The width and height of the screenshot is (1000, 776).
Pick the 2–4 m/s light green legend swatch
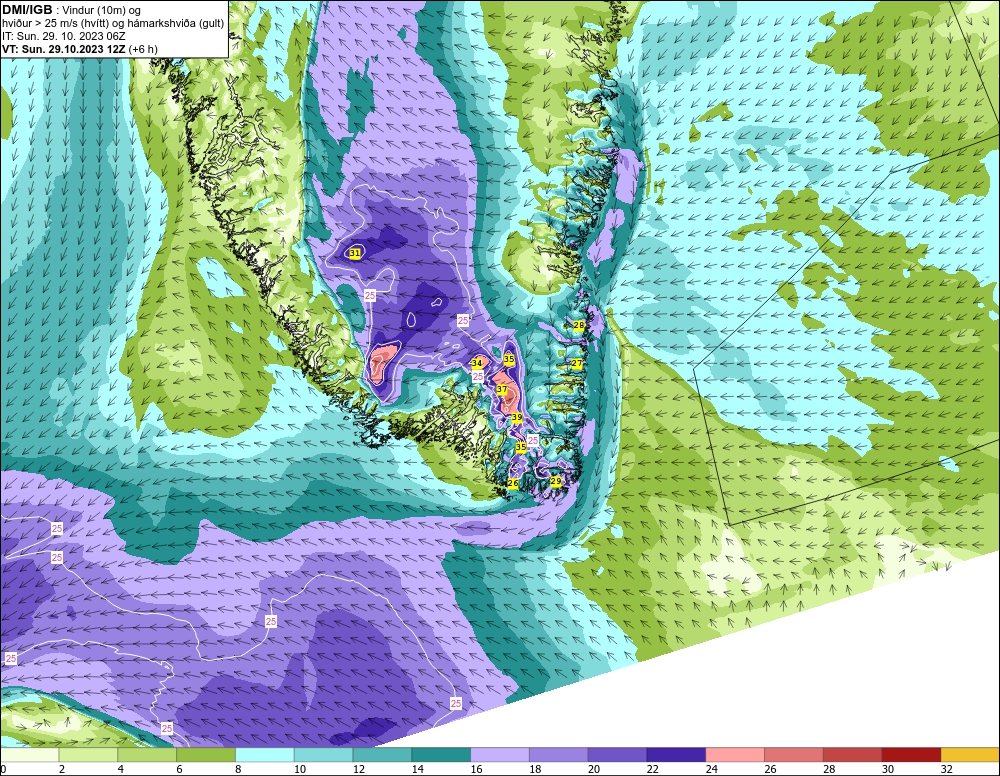pyautogui.click(x=89, y=755)
